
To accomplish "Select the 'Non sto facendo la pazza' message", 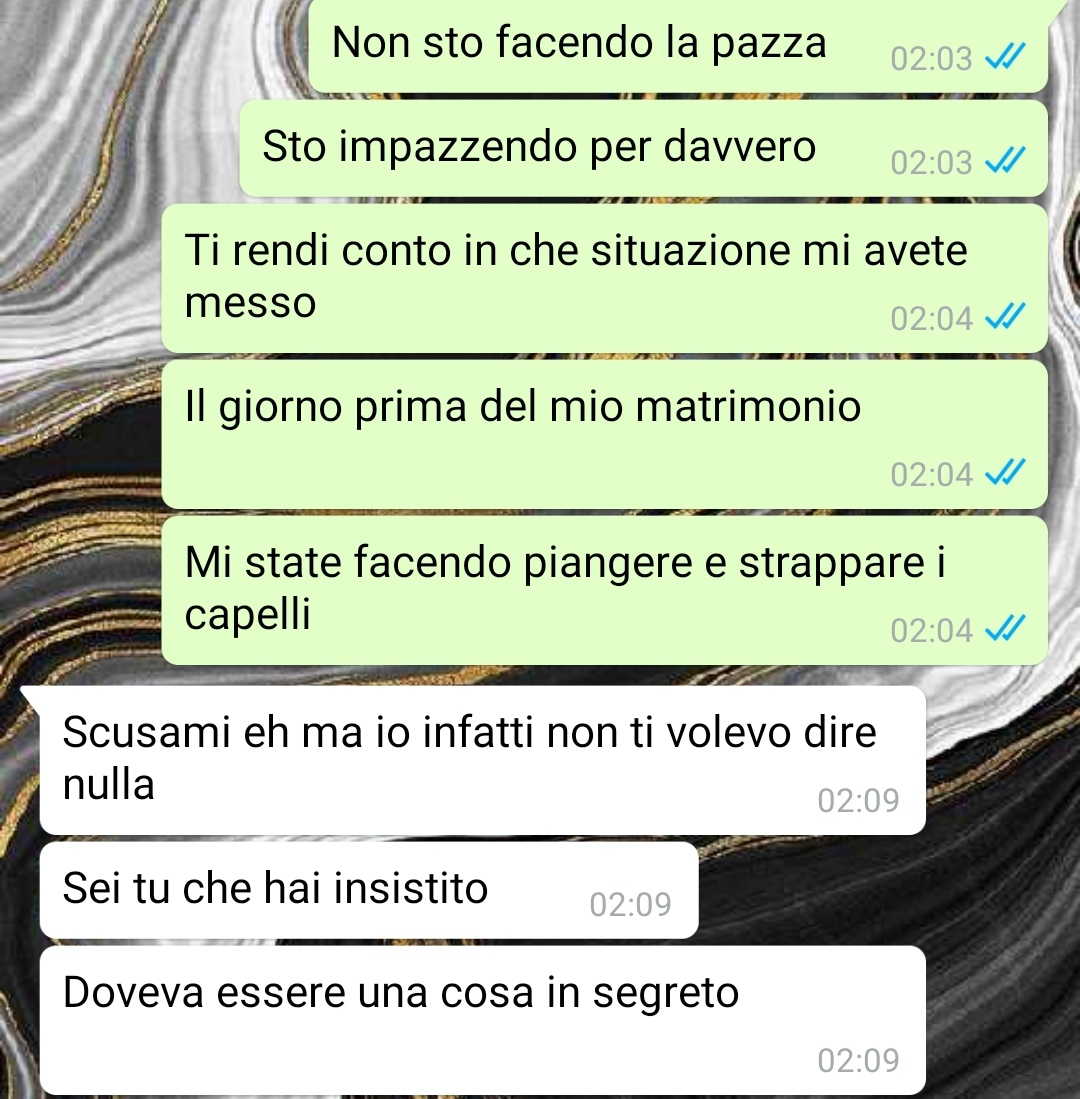I will 678,46.
